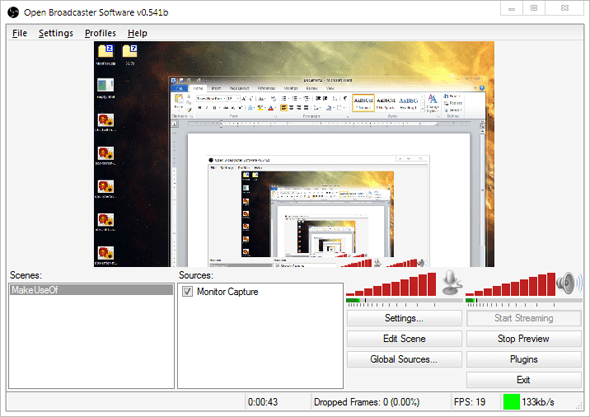Toggle the Monitor Capture source checkbox
This screenshot has width=590, height=417.
(x=187, y=292)
